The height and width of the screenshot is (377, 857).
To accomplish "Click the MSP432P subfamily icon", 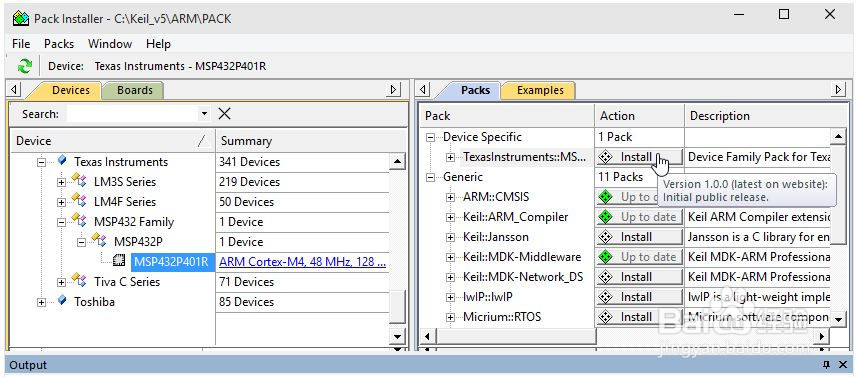I will coord(99,241).
